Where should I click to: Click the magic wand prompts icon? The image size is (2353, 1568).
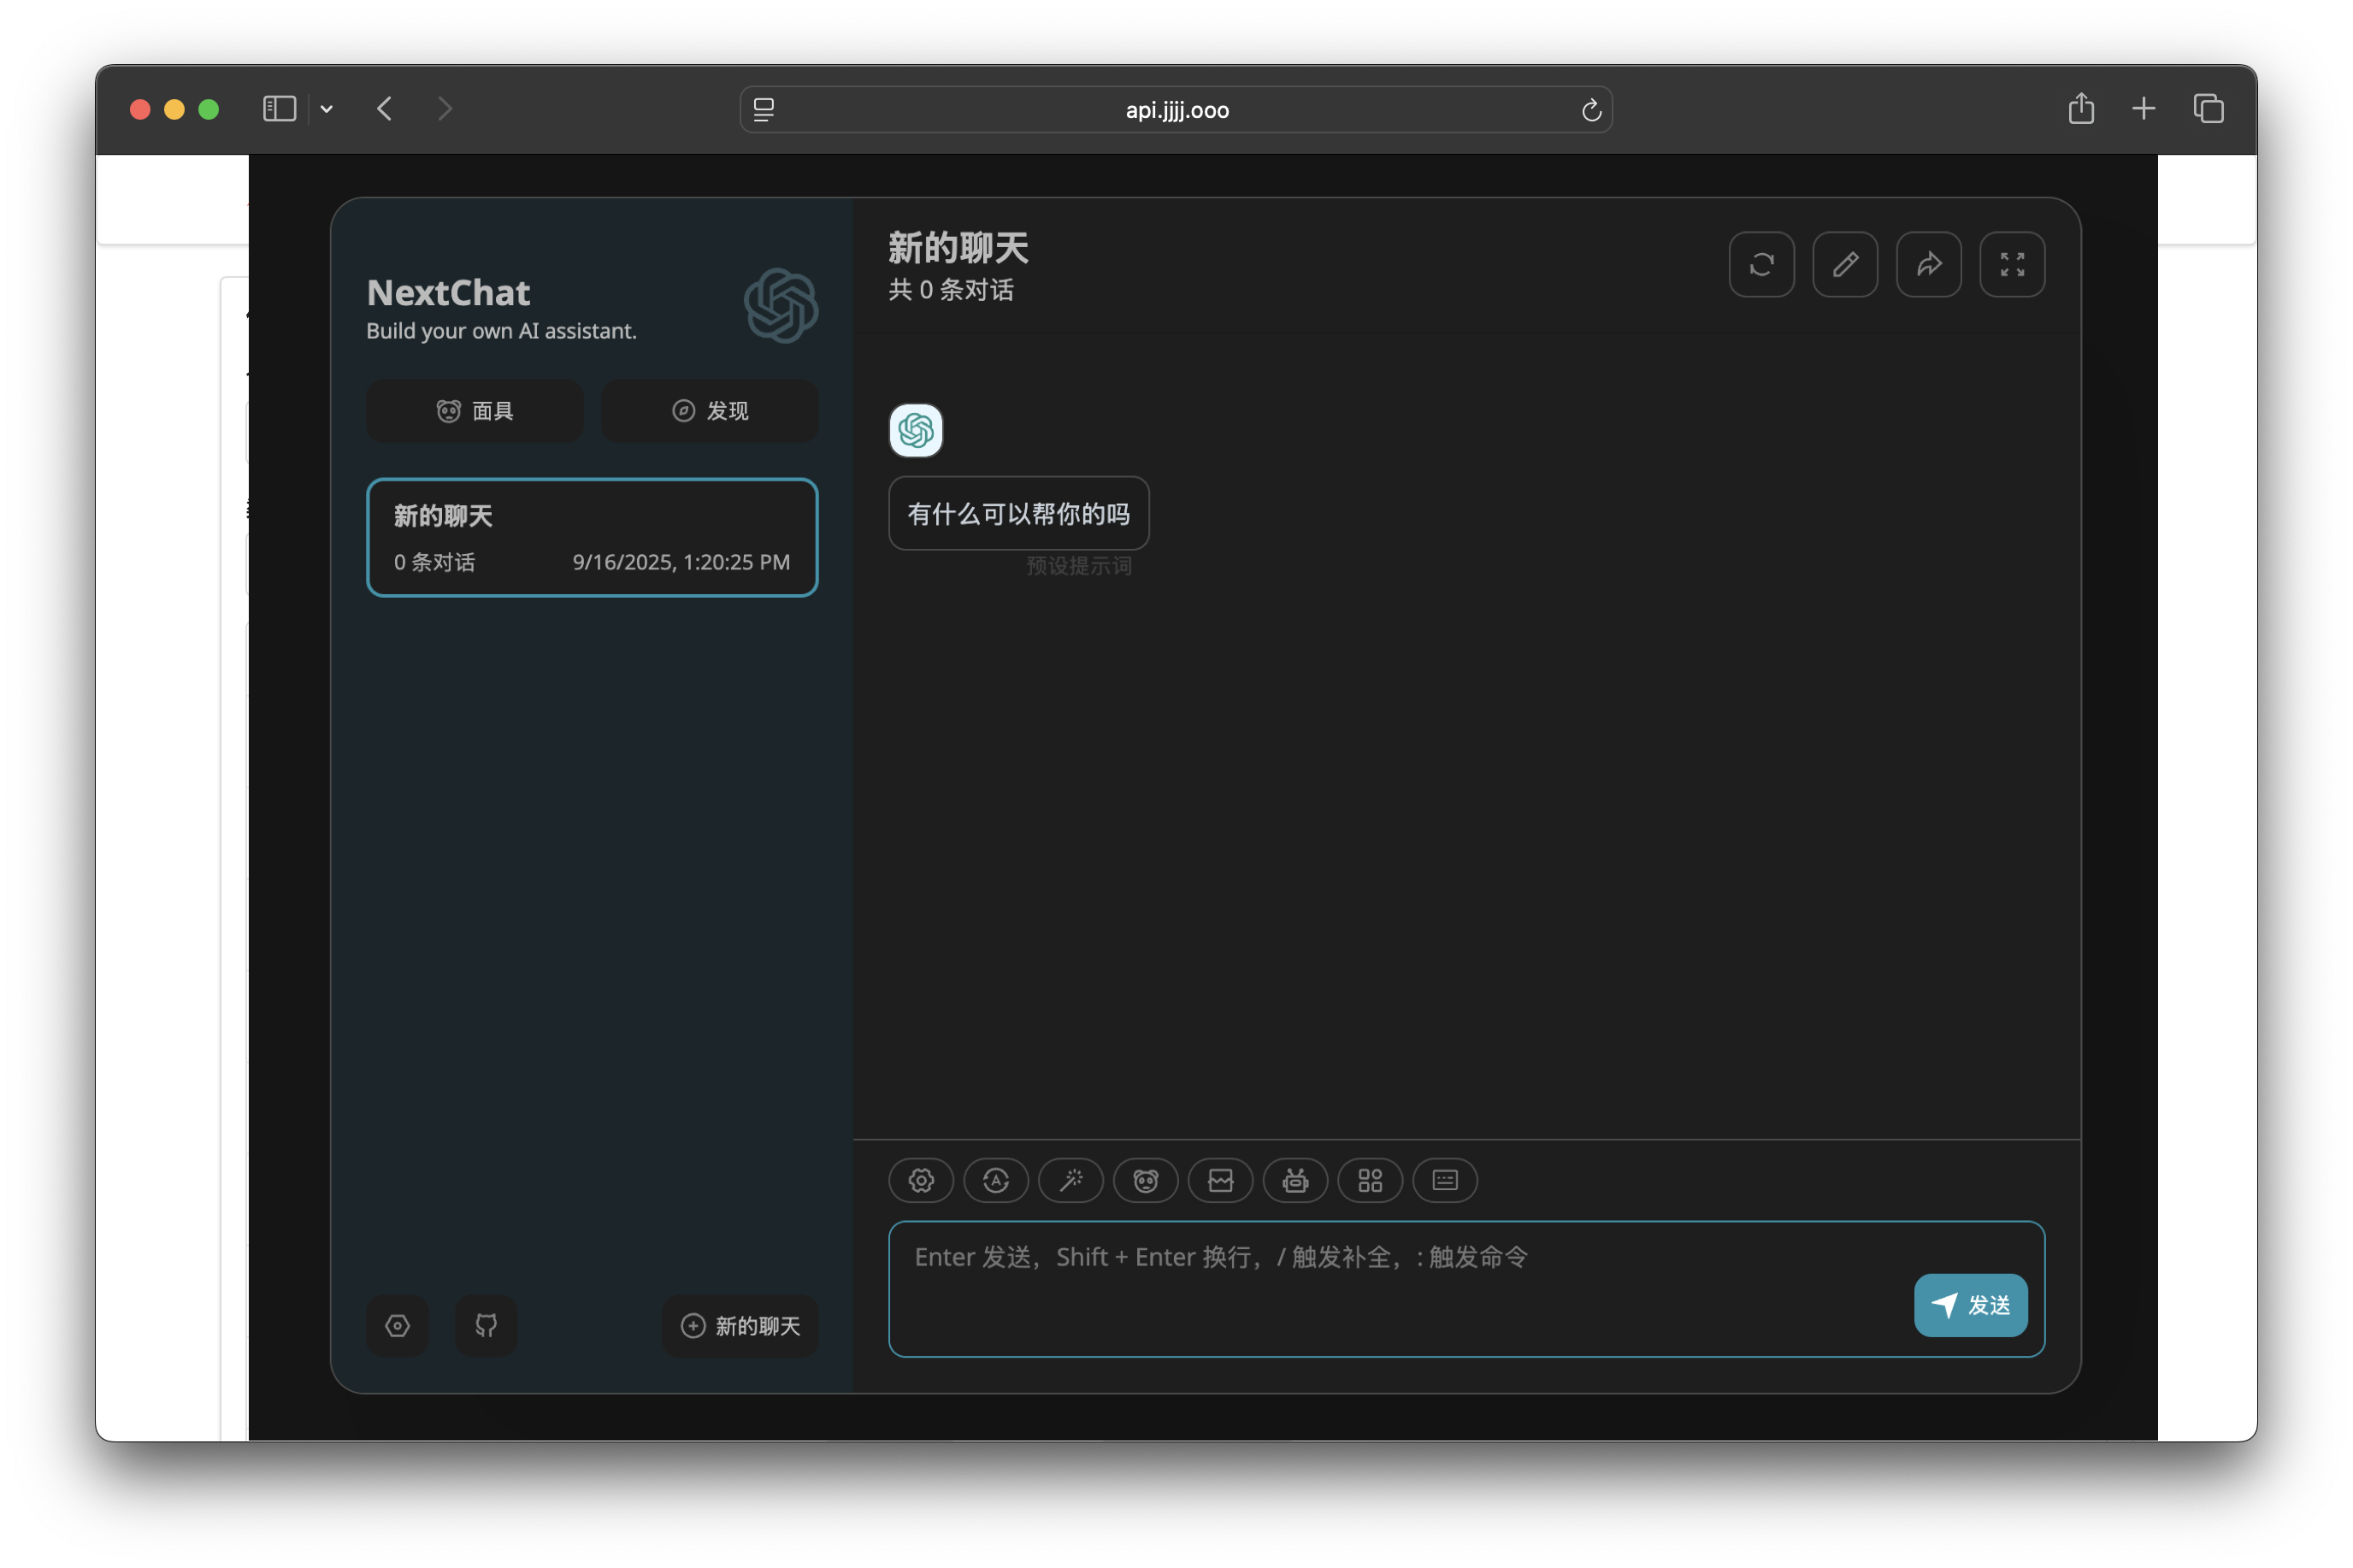(1070, 1180)
